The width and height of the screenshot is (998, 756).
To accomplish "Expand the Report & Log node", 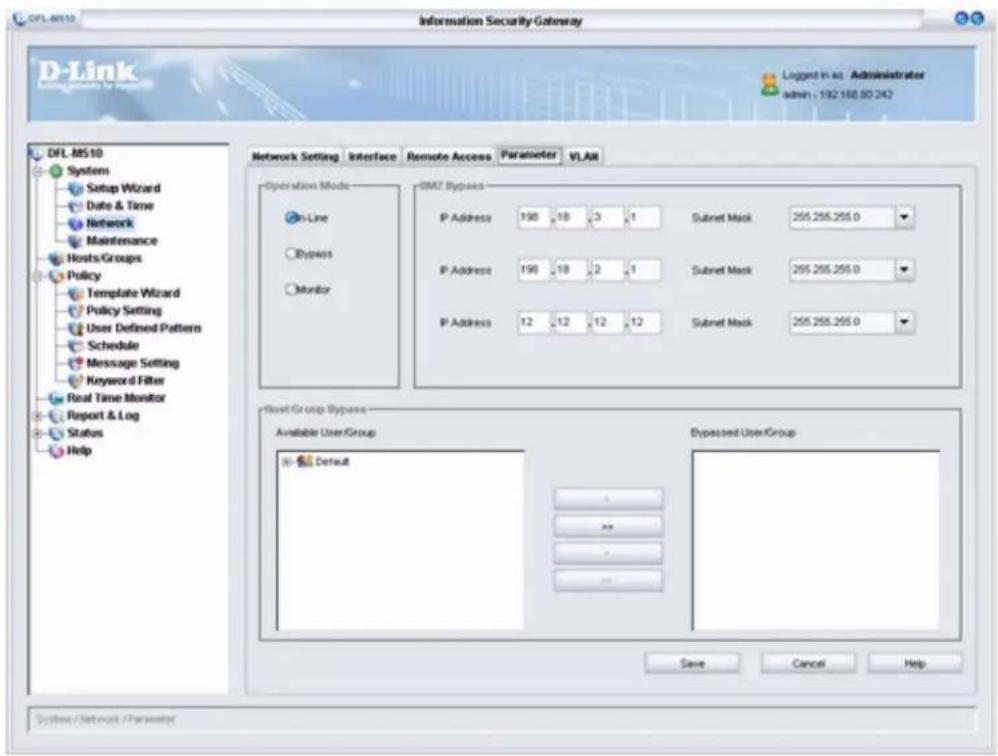I will (x=38, y=416).
